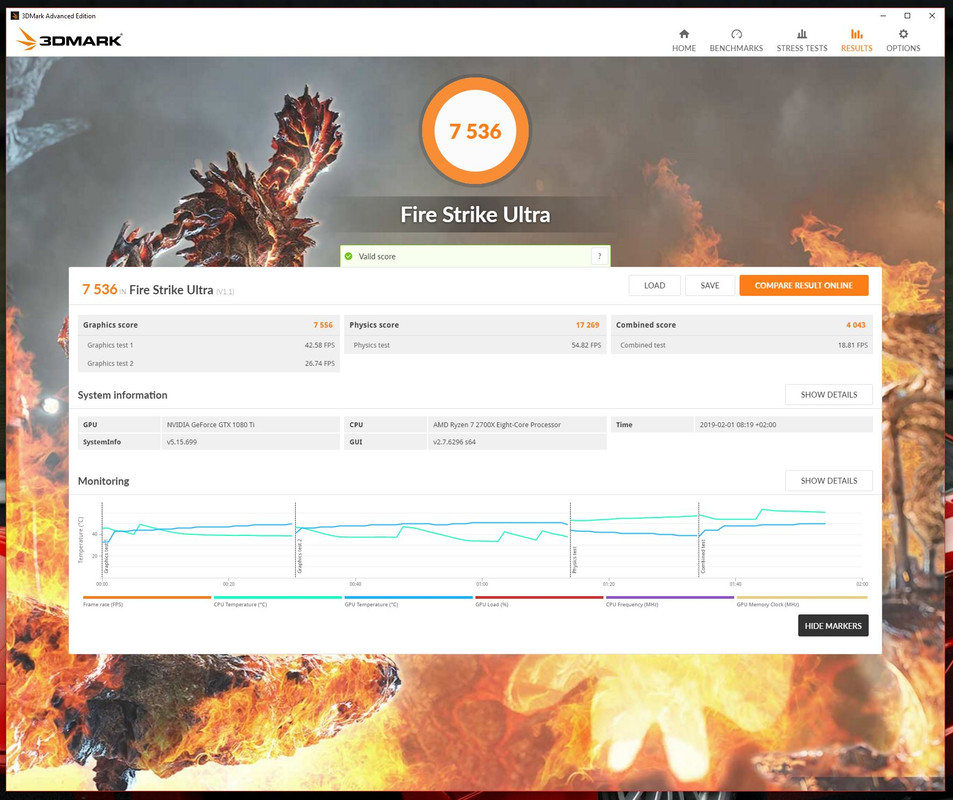953x800 pixels.
Task: Click the 3DMark logo
Action: point(69,40)
